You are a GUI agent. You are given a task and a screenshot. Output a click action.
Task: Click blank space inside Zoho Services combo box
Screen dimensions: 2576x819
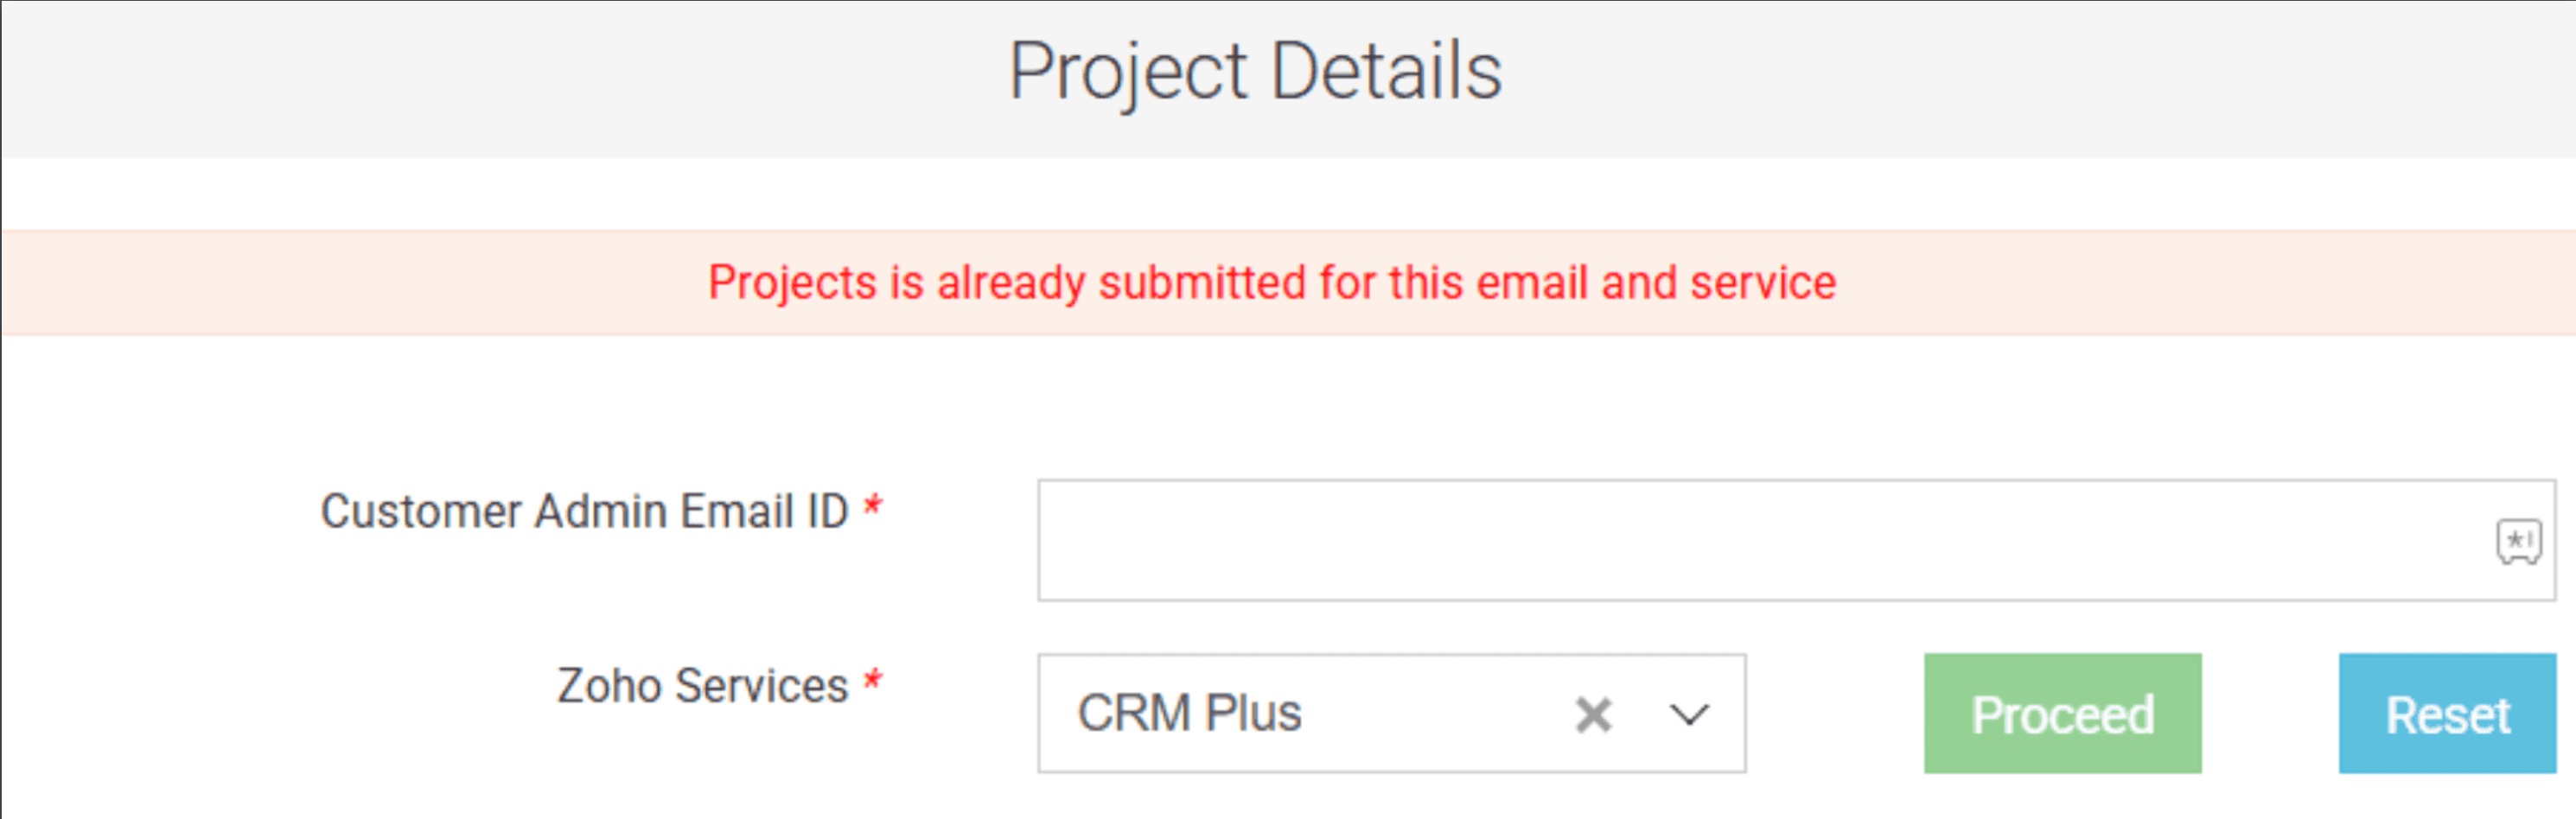tap(1435, 714)
